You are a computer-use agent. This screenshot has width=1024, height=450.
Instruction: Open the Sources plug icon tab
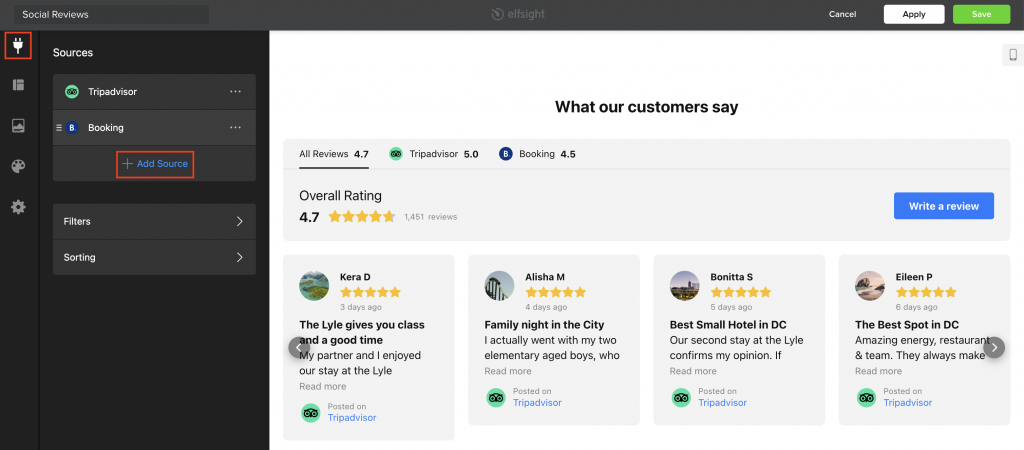click(x=18, y=46)
